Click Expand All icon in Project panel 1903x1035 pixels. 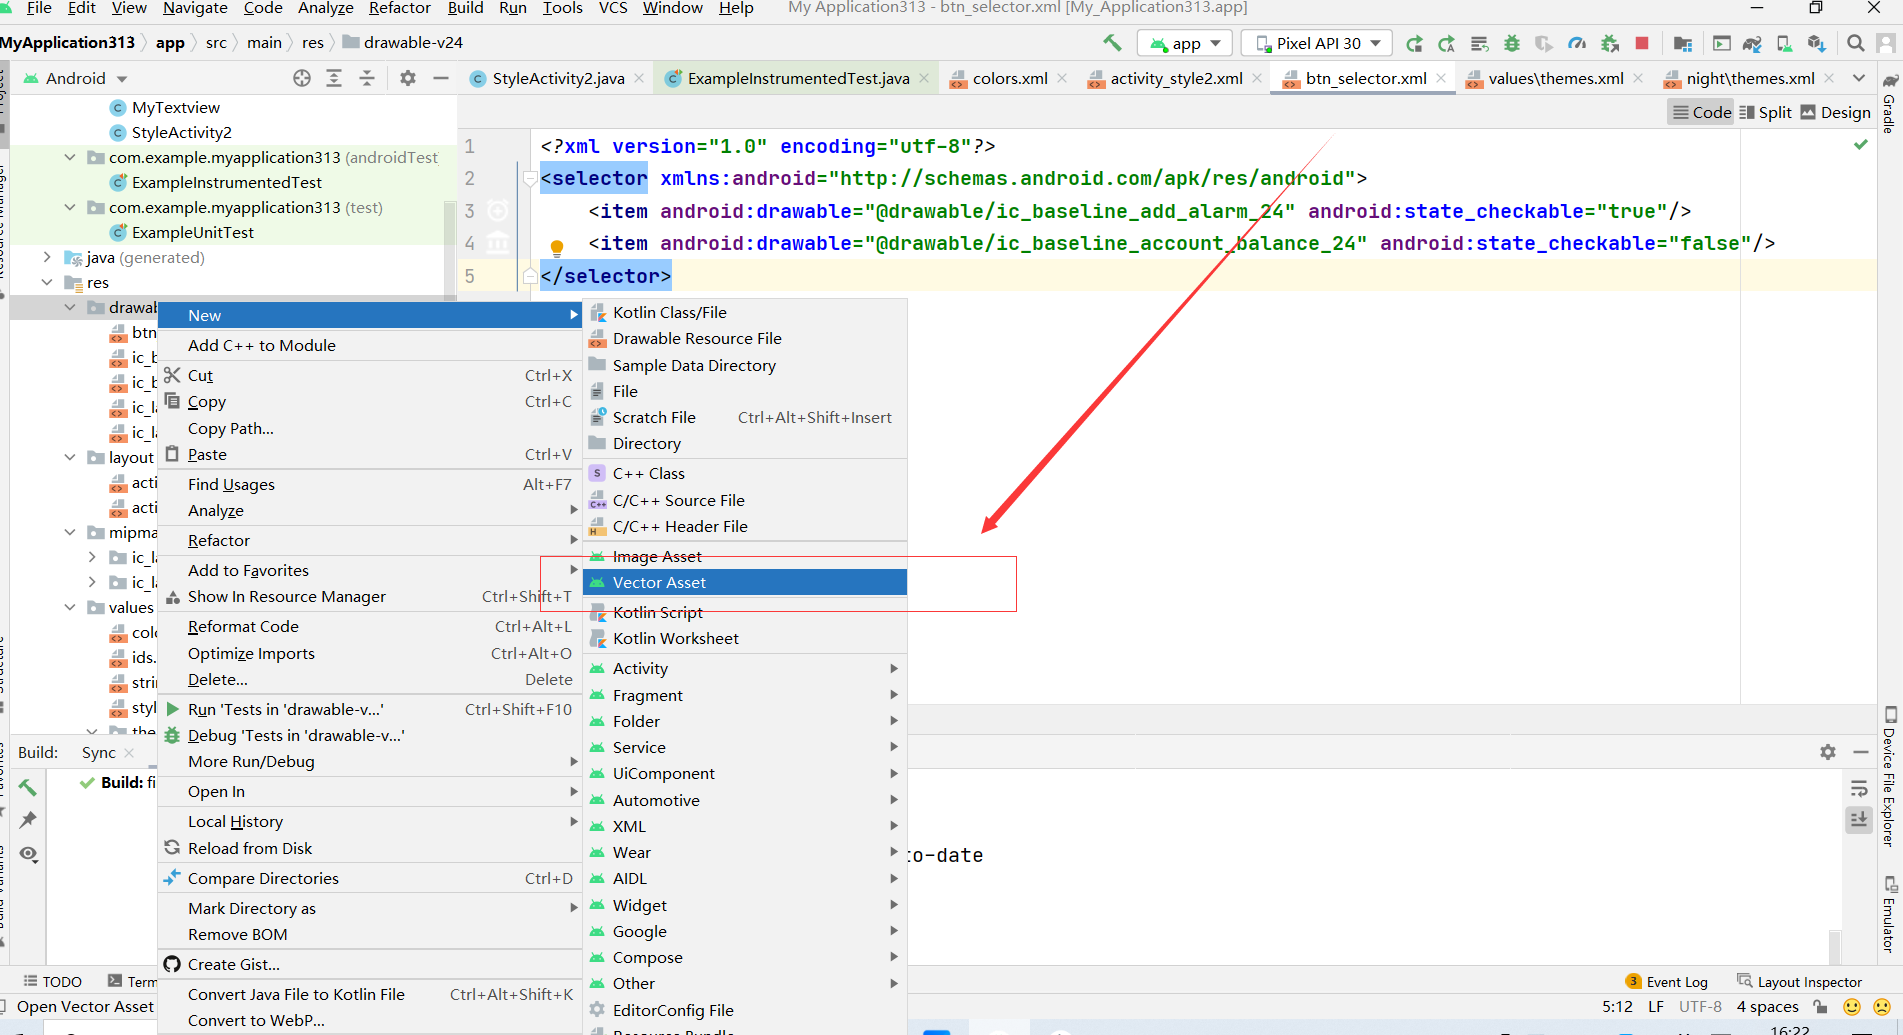[334, 78]
